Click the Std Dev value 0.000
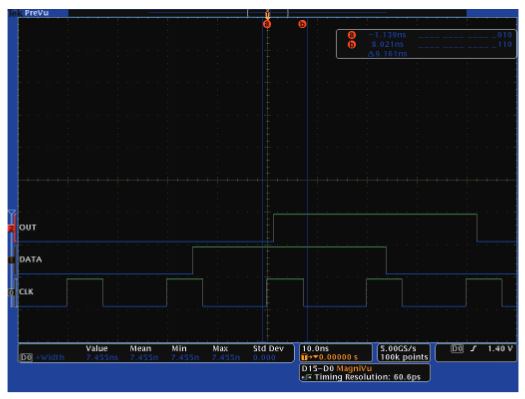 264,357
